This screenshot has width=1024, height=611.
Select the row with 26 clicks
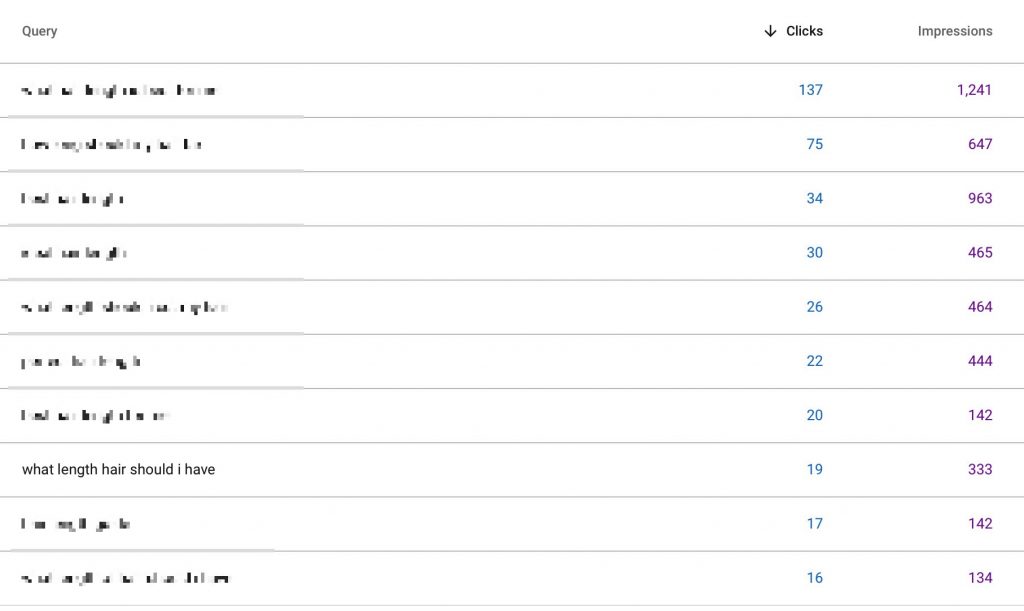coord(512,307)
